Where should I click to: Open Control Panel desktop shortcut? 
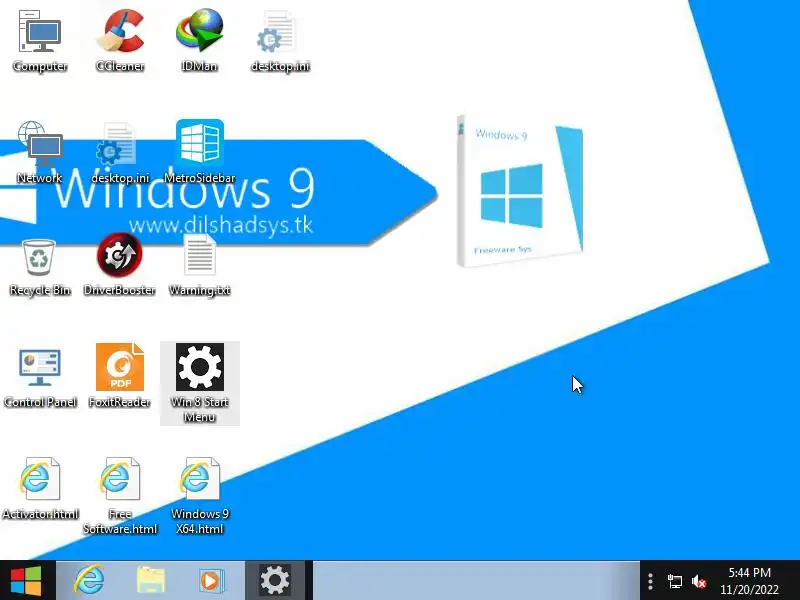(40, 378)
